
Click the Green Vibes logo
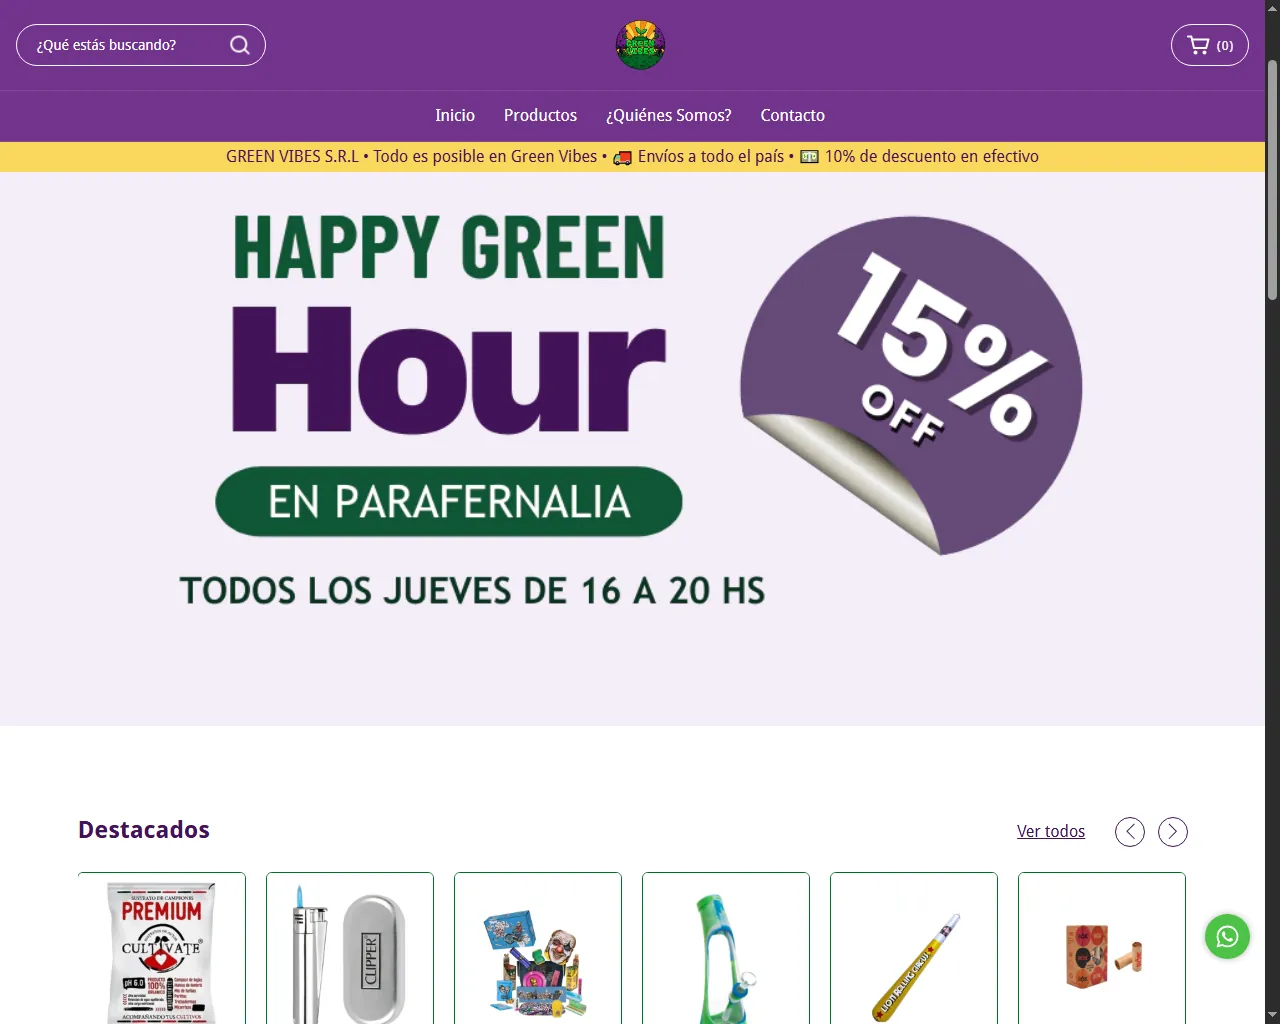640,45
